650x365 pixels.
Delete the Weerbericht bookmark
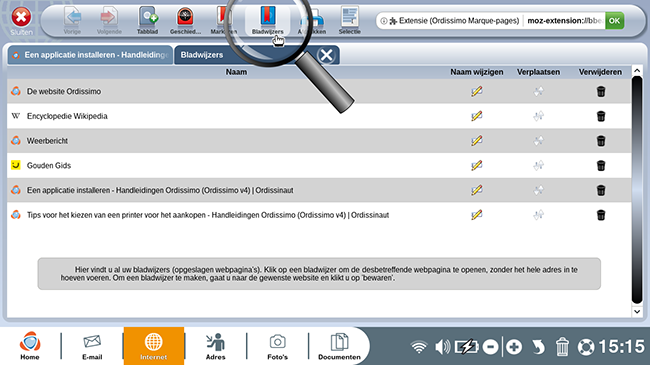coord(601,141)
